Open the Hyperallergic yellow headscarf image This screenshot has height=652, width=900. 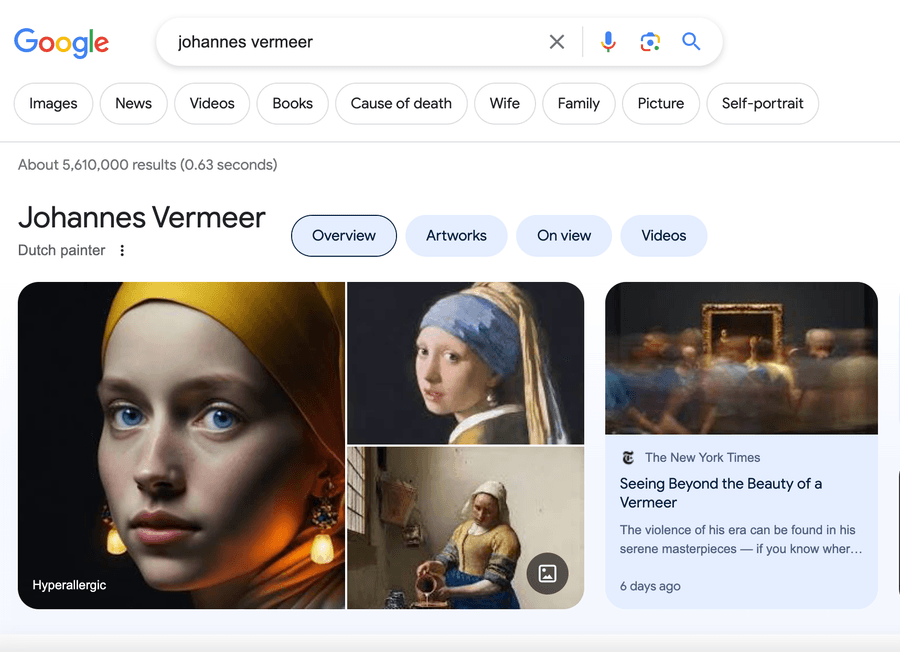pyautogui.click(x=181, y=445)
